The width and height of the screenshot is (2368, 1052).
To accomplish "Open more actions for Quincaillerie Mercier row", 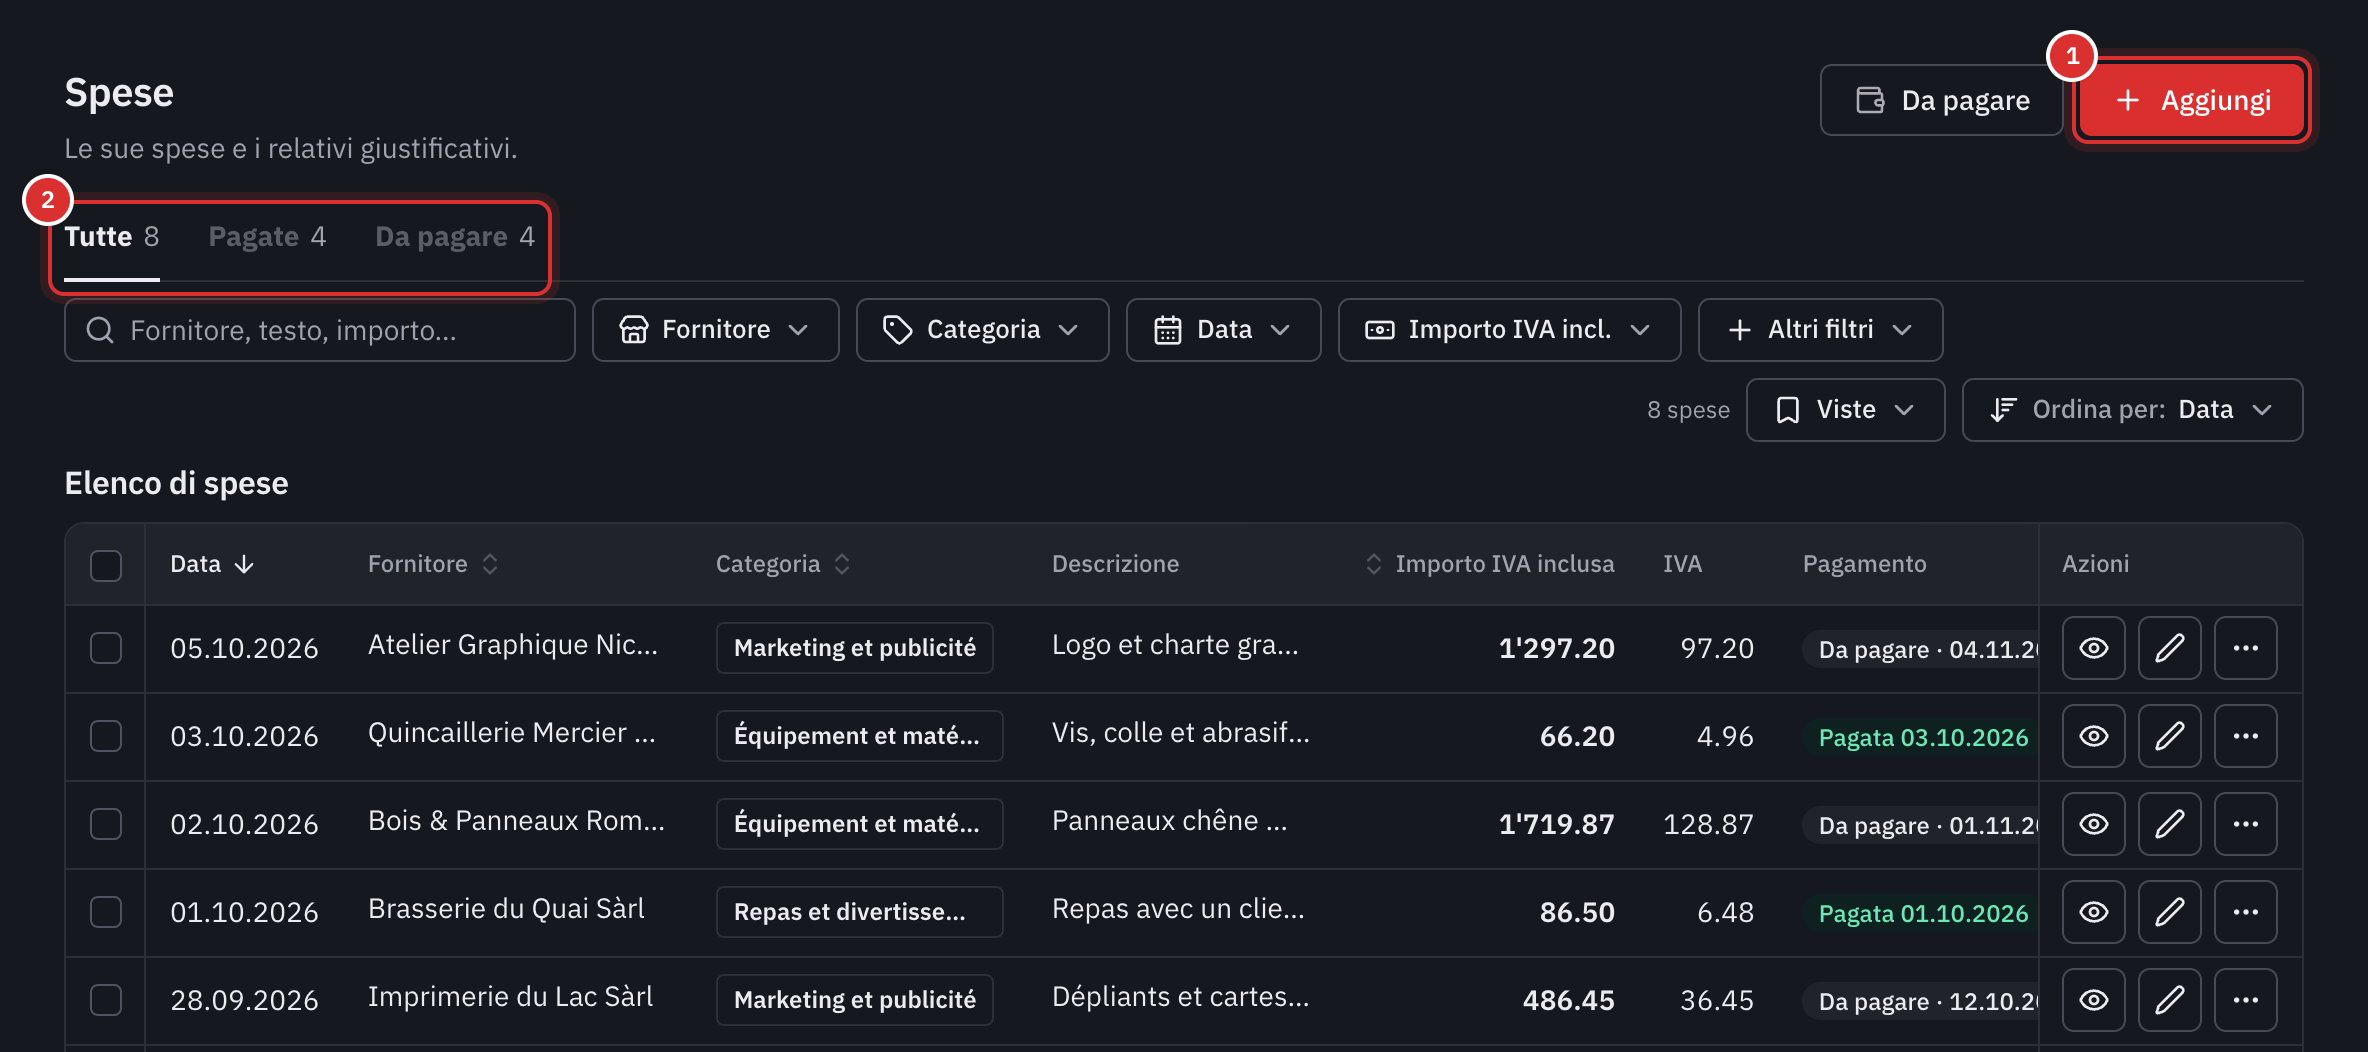I will point(2245,736).
